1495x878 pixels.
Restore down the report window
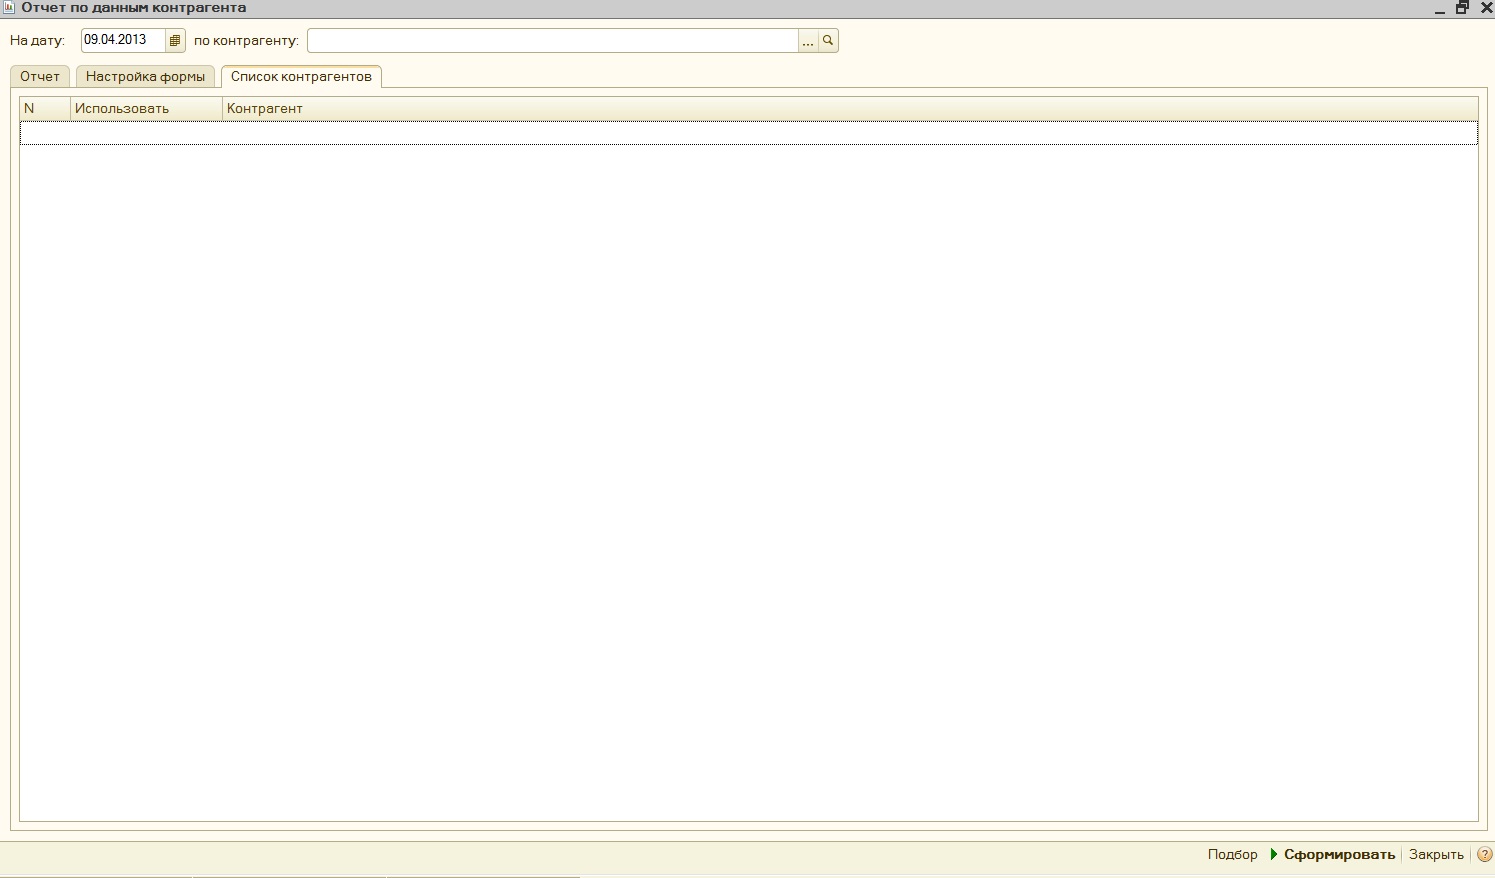(1462, 7)
